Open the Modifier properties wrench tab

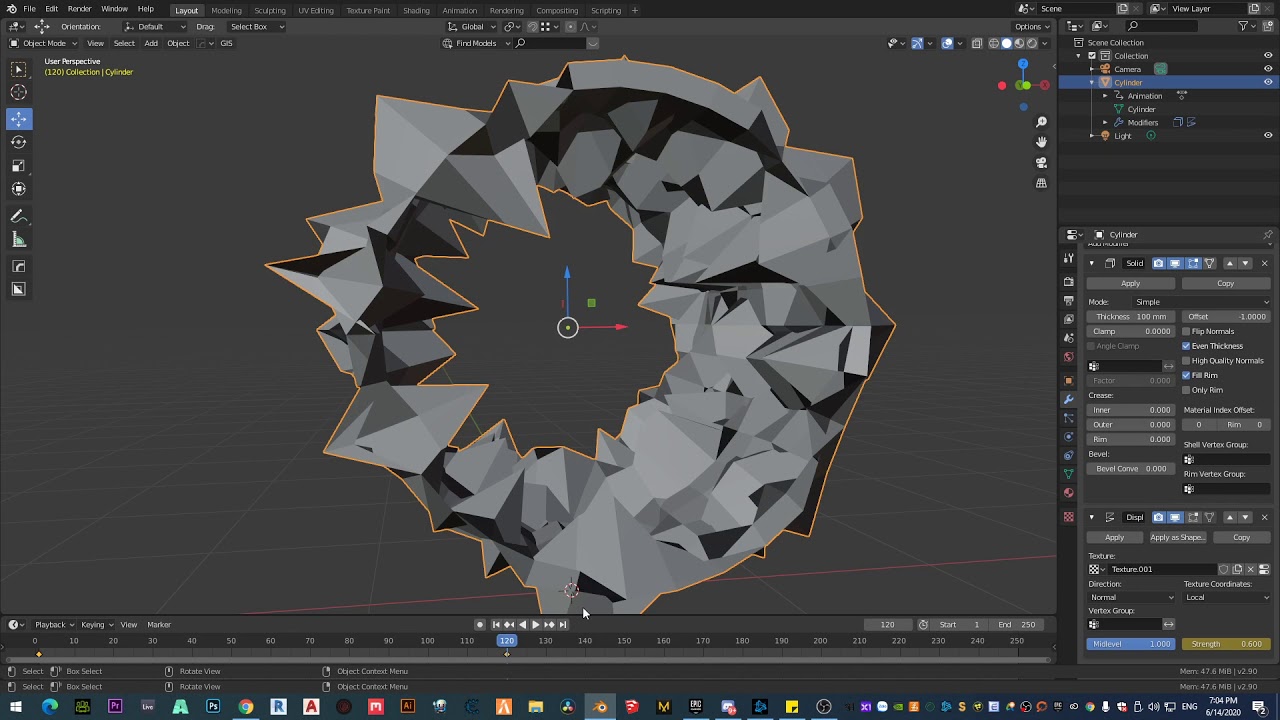coord(1068,399)
